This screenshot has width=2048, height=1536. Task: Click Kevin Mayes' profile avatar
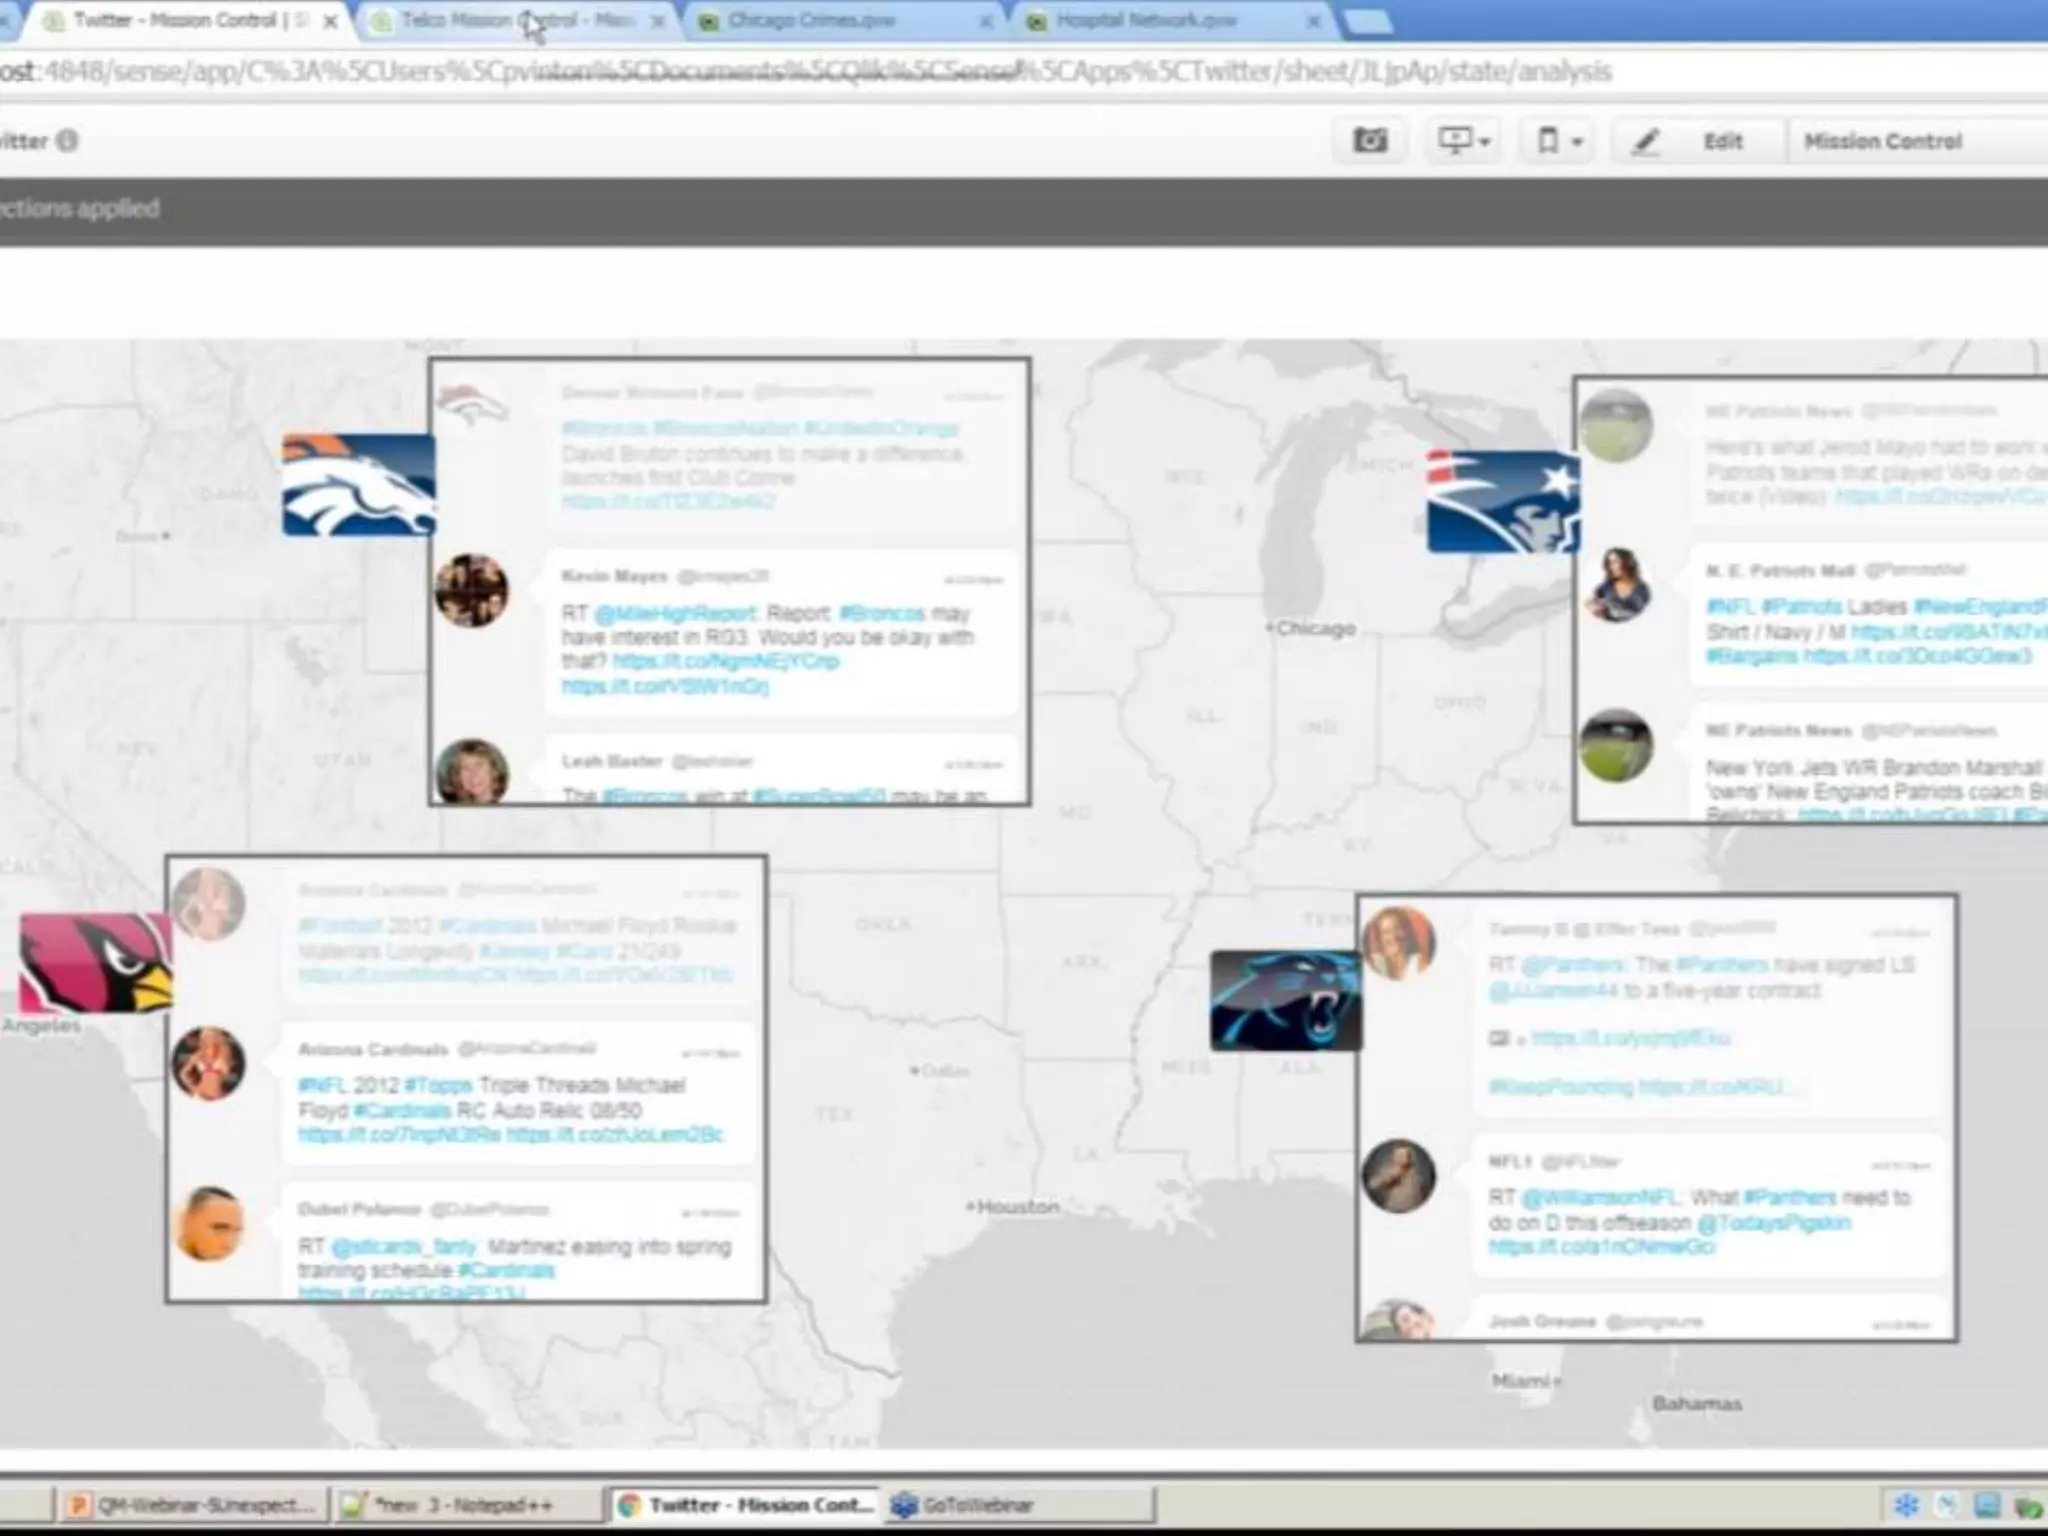pyautogui.click(x=472, y=590)
